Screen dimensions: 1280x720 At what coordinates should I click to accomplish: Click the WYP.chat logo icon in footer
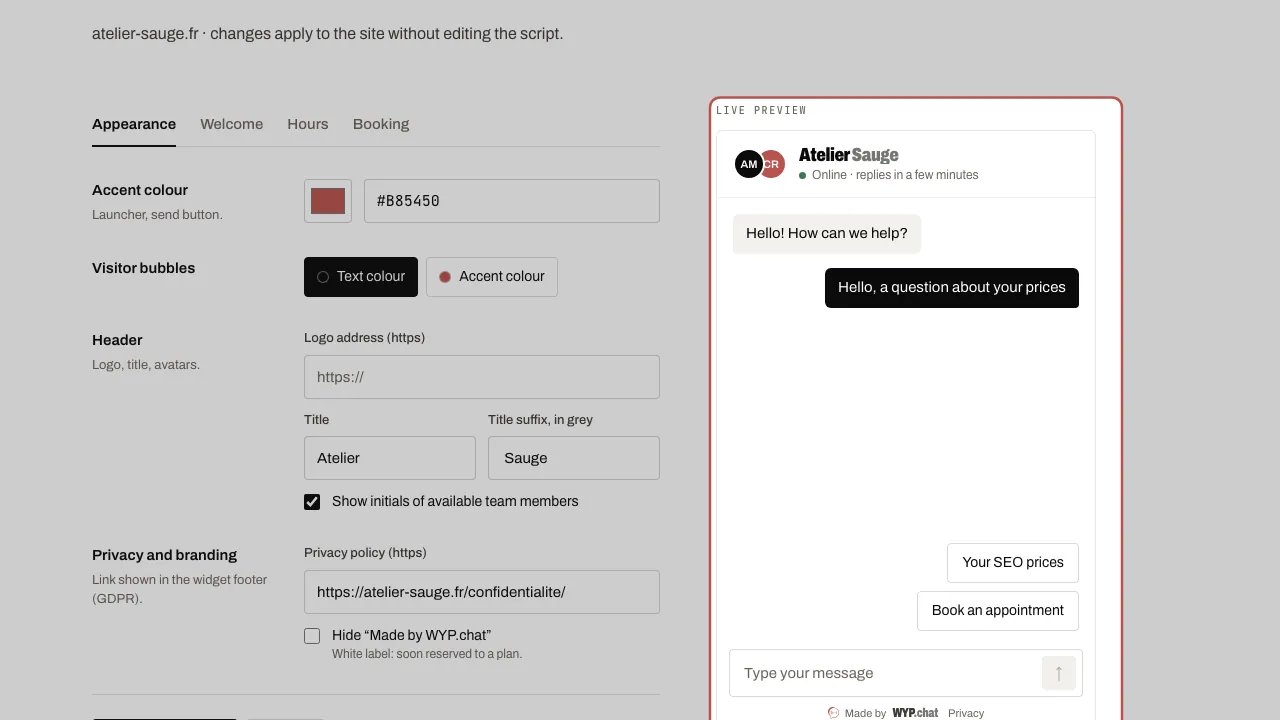[x=833, y=713]
